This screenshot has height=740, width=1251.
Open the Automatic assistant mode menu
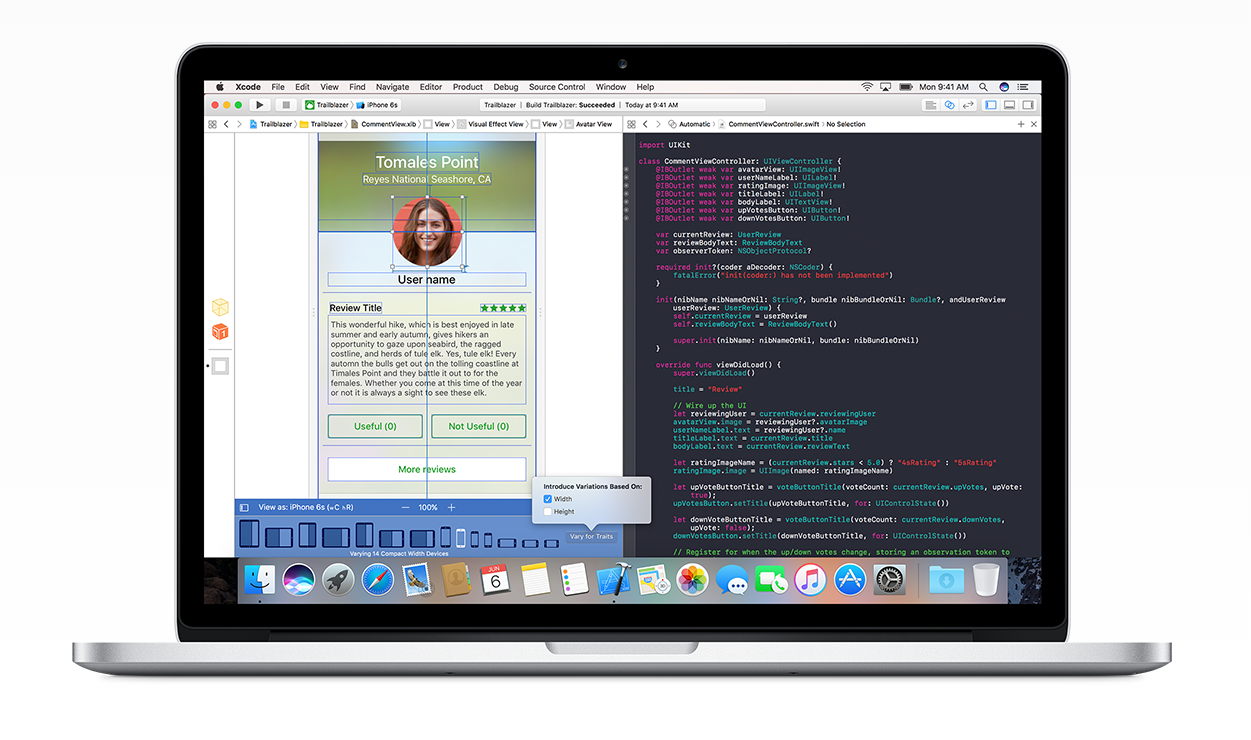tap(690, 124)
